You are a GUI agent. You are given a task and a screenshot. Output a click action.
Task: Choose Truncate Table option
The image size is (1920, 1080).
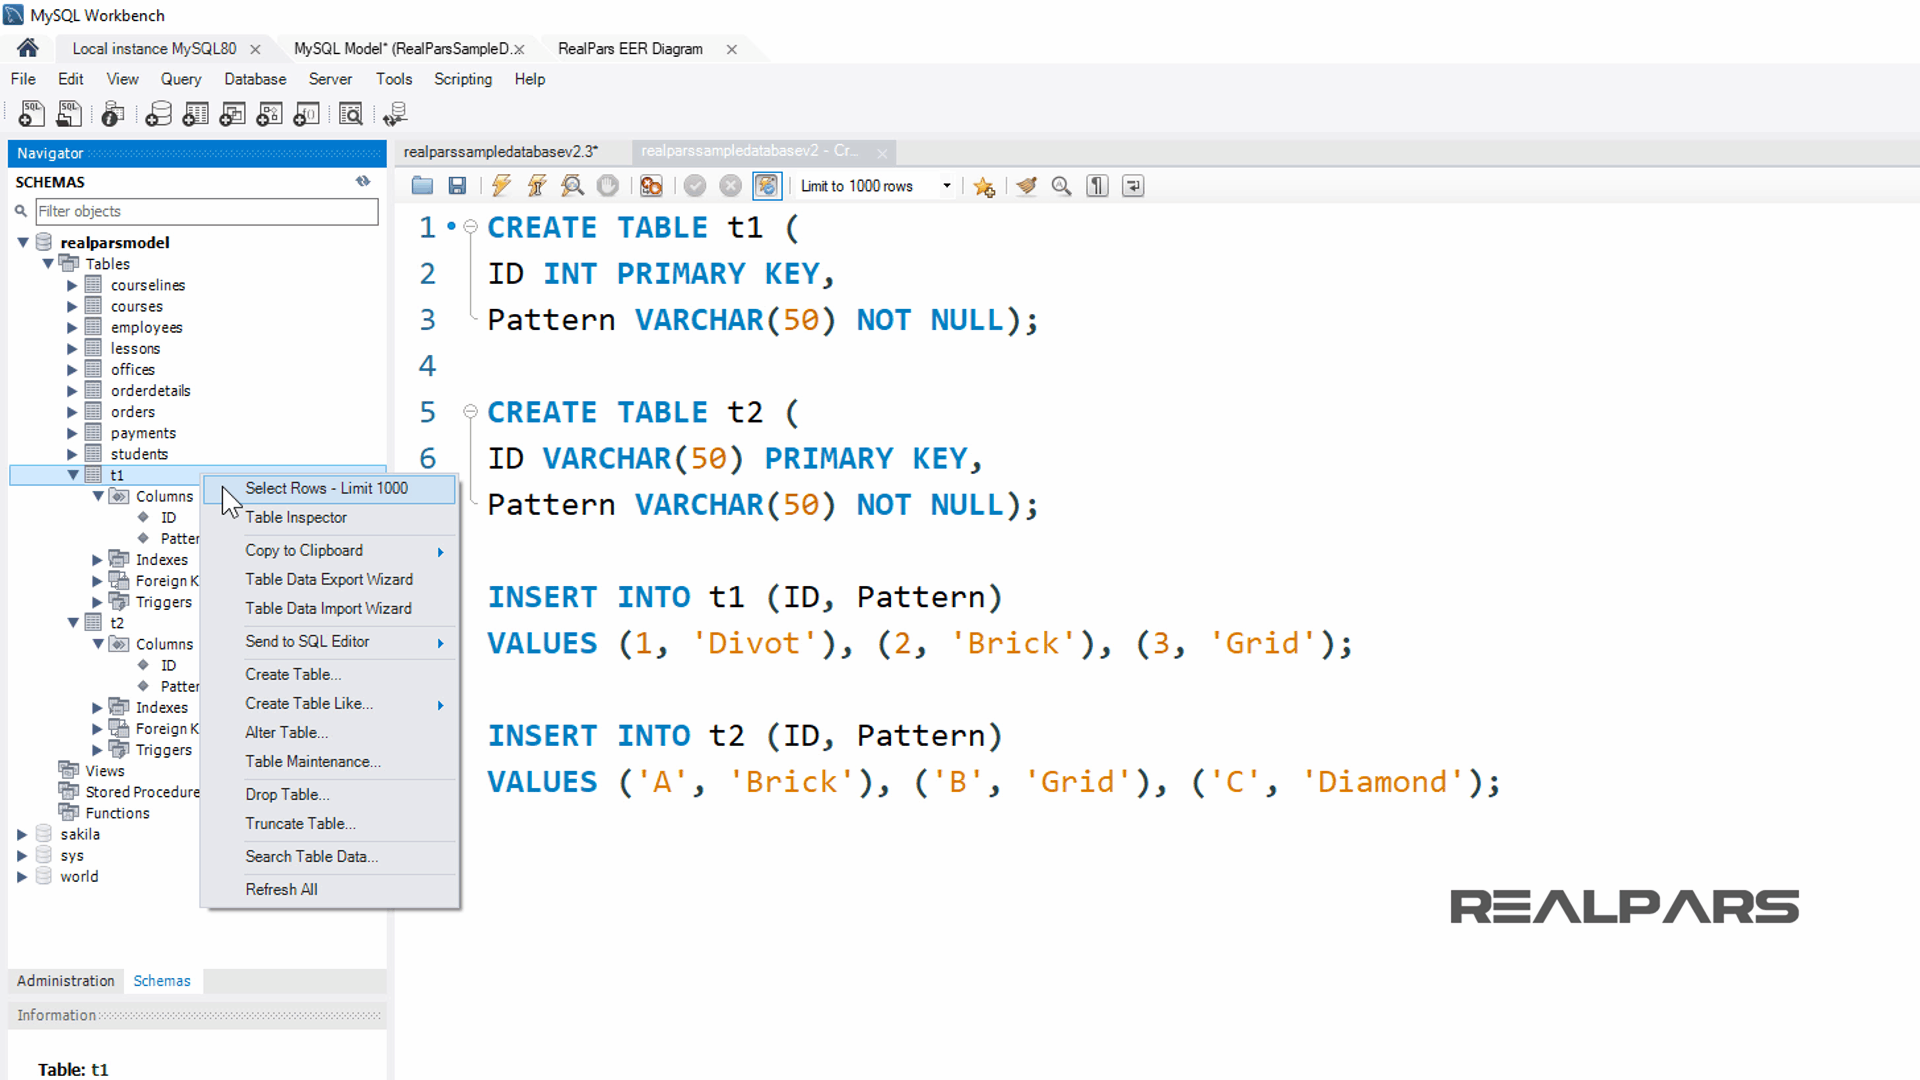point(329,823)
